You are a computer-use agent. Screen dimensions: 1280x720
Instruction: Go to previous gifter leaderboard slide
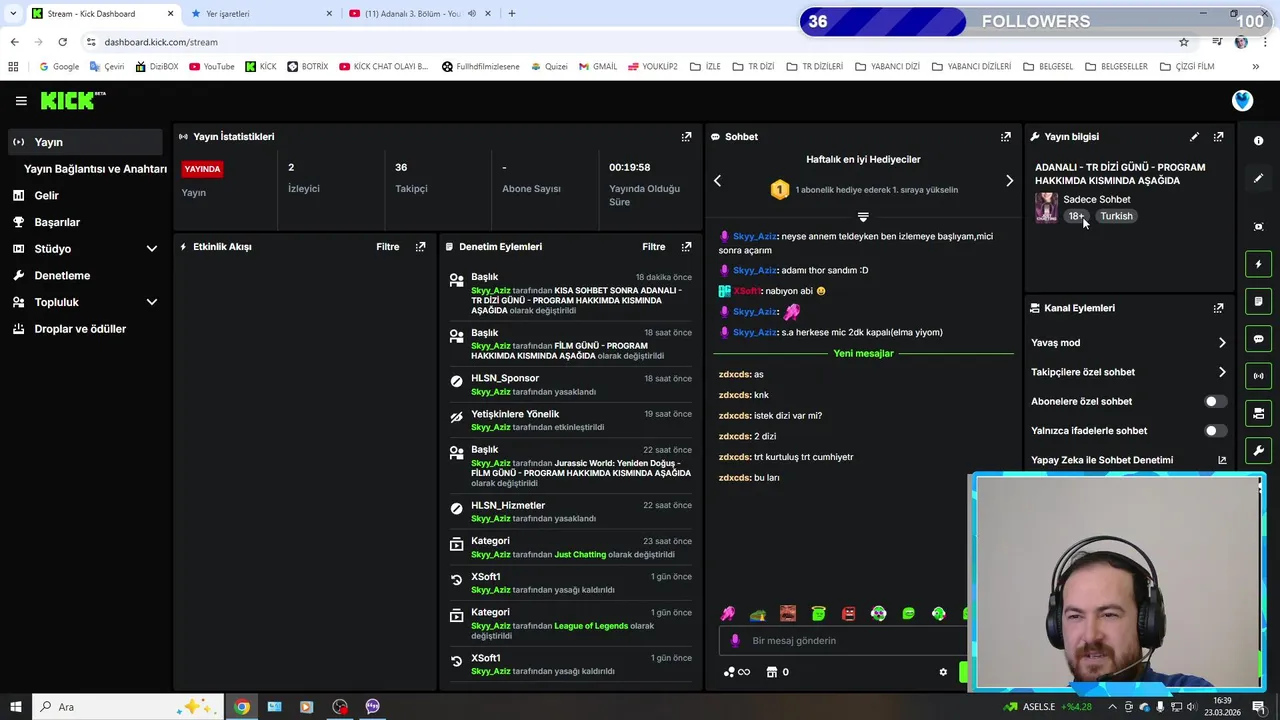pyautogui.click(x=717, y=181)
